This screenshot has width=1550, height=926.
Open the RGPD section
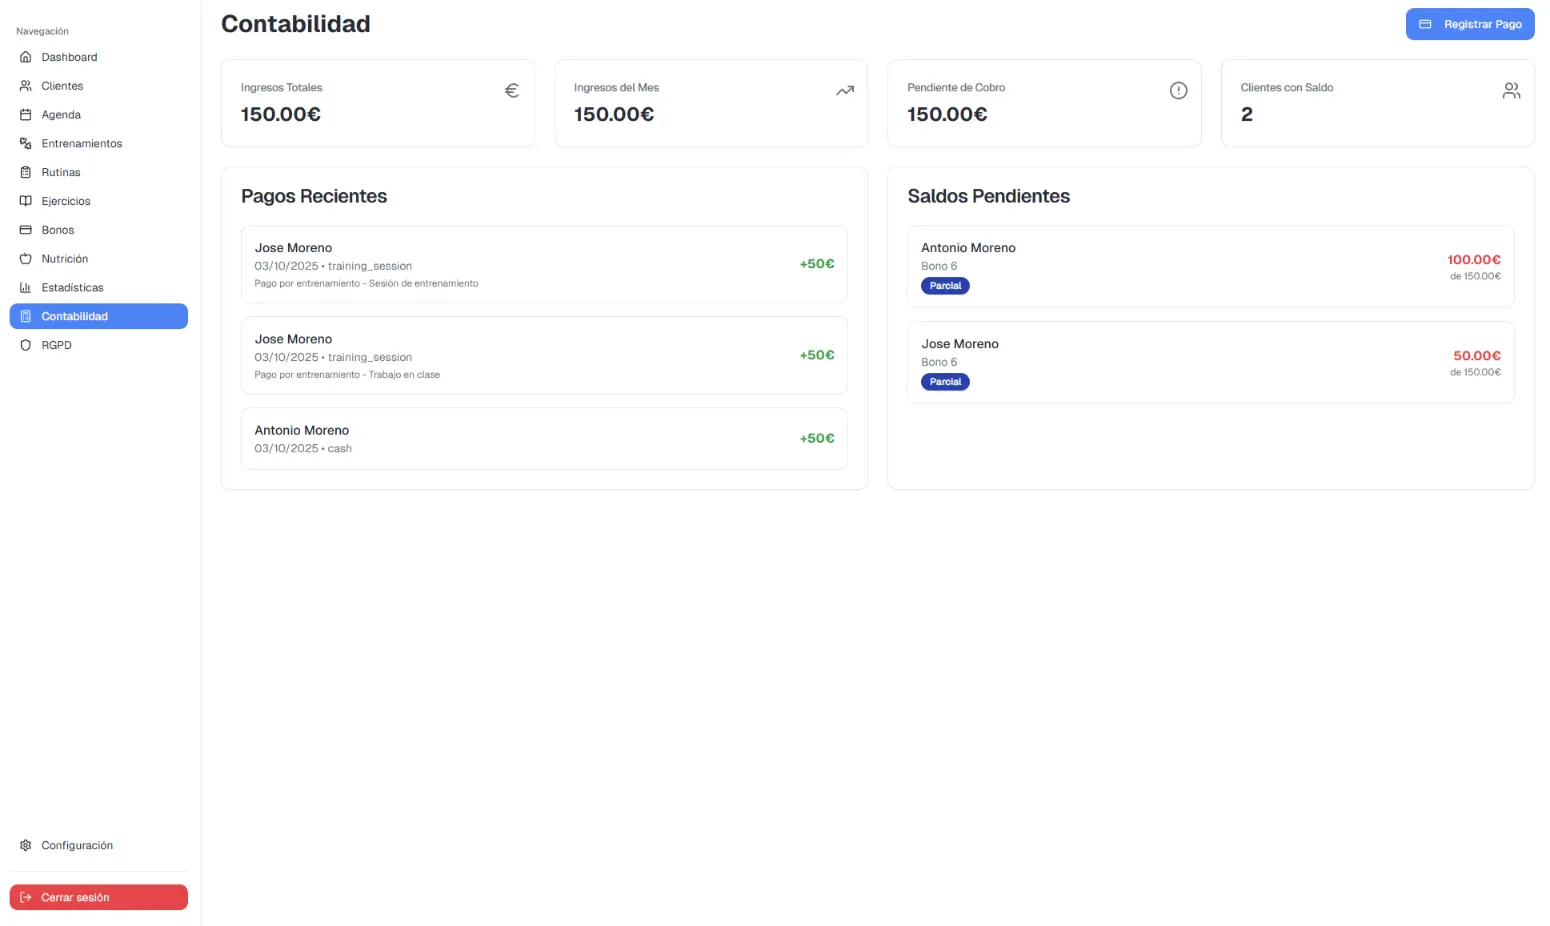(x=99, y=345)
